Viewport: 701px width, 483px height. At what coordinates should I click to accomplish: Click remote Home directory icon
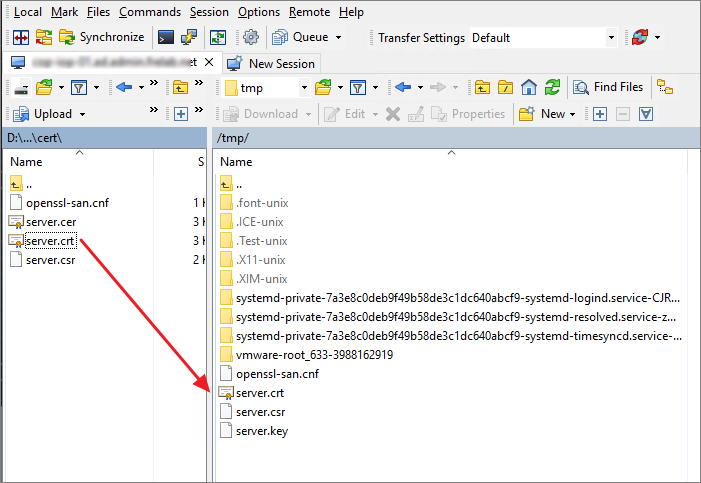click(x=529, y=87)
